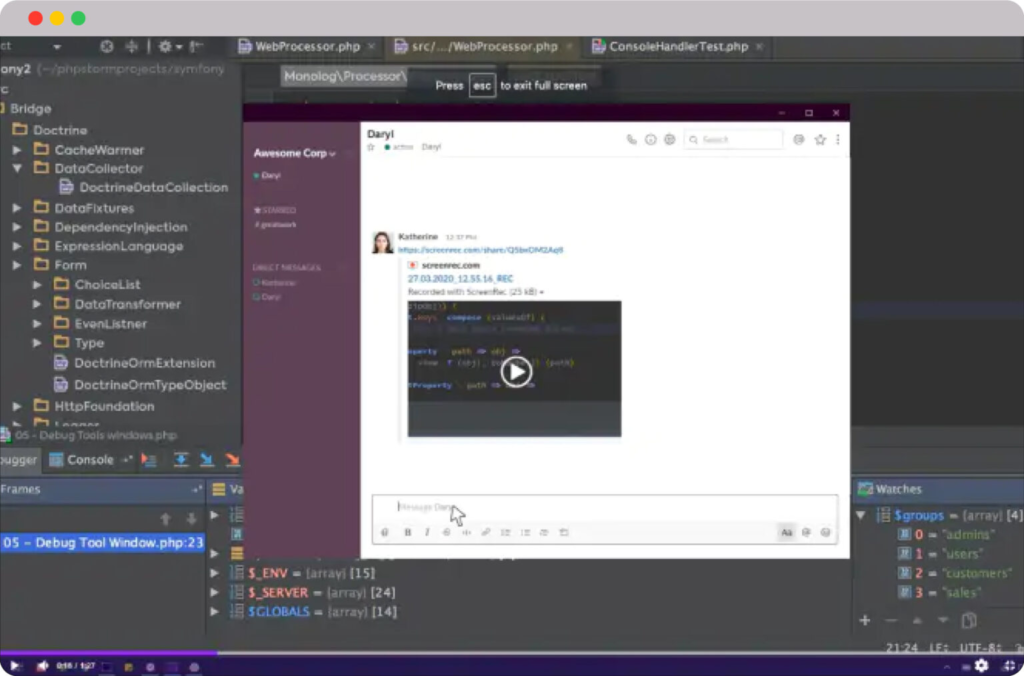Toggle the Aa formatting toolbar button
This screenshot has width=1024, height=676.
(x=786, y=533)
